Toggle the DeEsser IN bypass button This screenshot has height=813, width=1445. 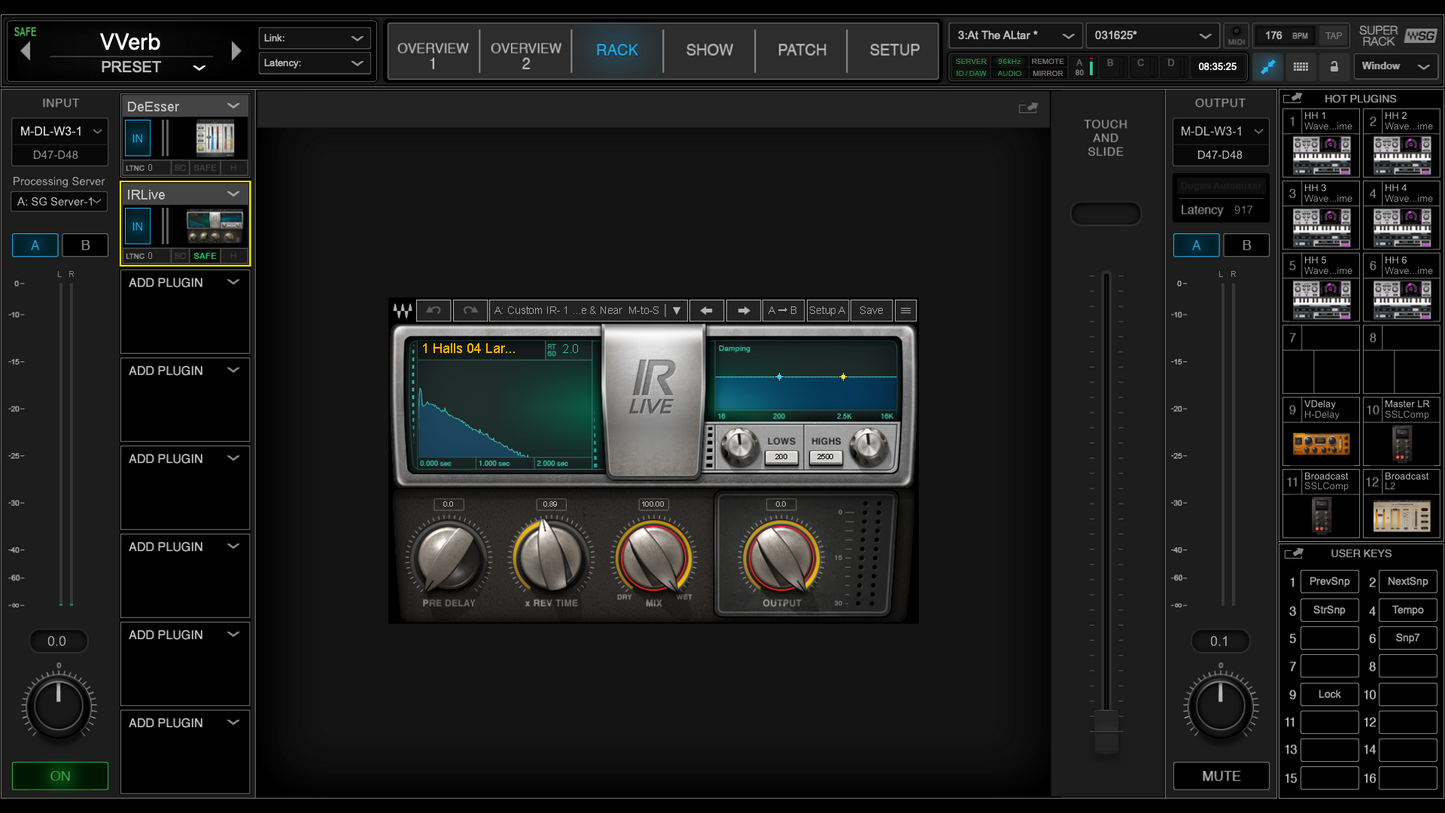138,138
